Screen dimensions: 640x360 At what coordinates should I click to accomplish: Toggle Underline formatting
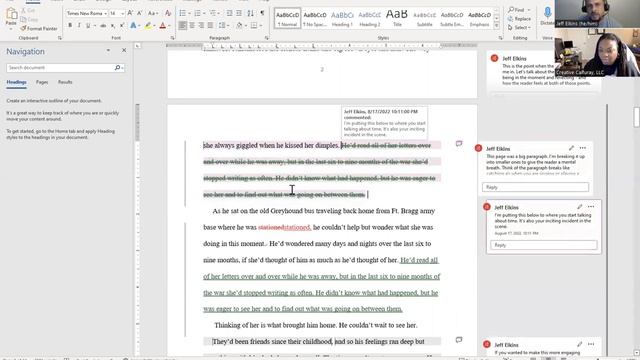click(87, 26)
